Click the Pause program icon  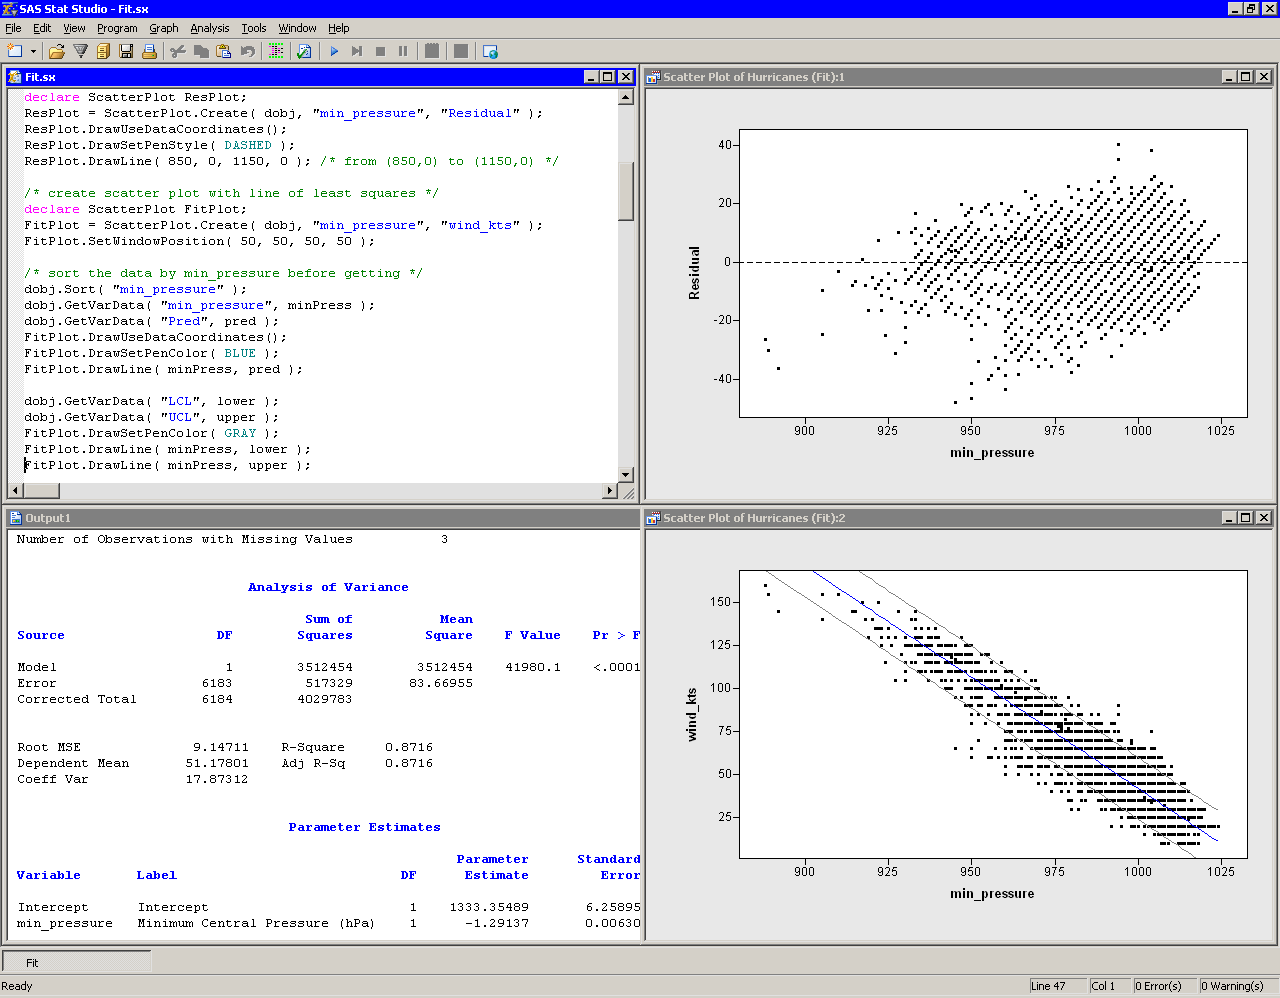click(403, 51)
